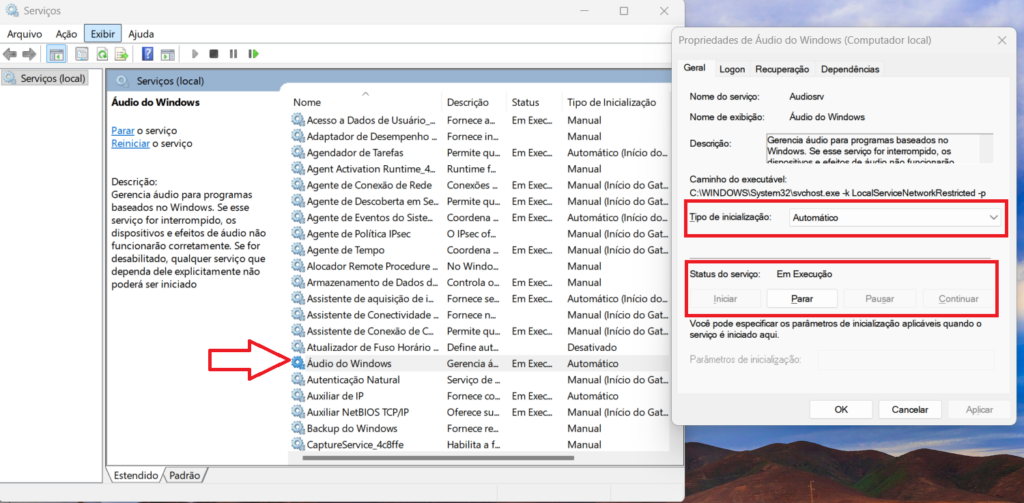Select the Áudio do Windows service row
Viewport: 1024px width, 503px height.
(479, 363)
